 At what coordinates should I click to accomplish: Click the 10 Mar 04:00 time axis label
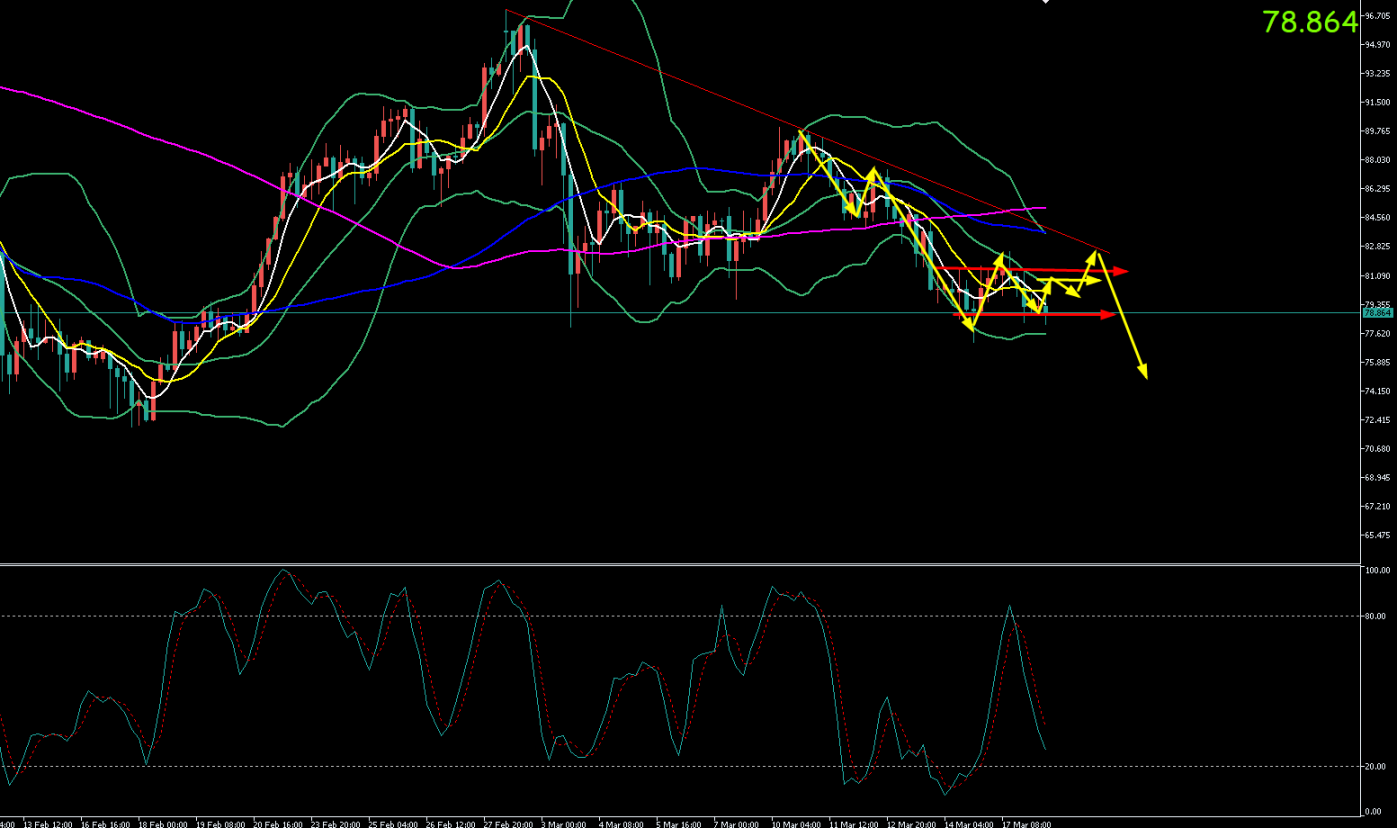pyautogui.click(x=797, y=824)
